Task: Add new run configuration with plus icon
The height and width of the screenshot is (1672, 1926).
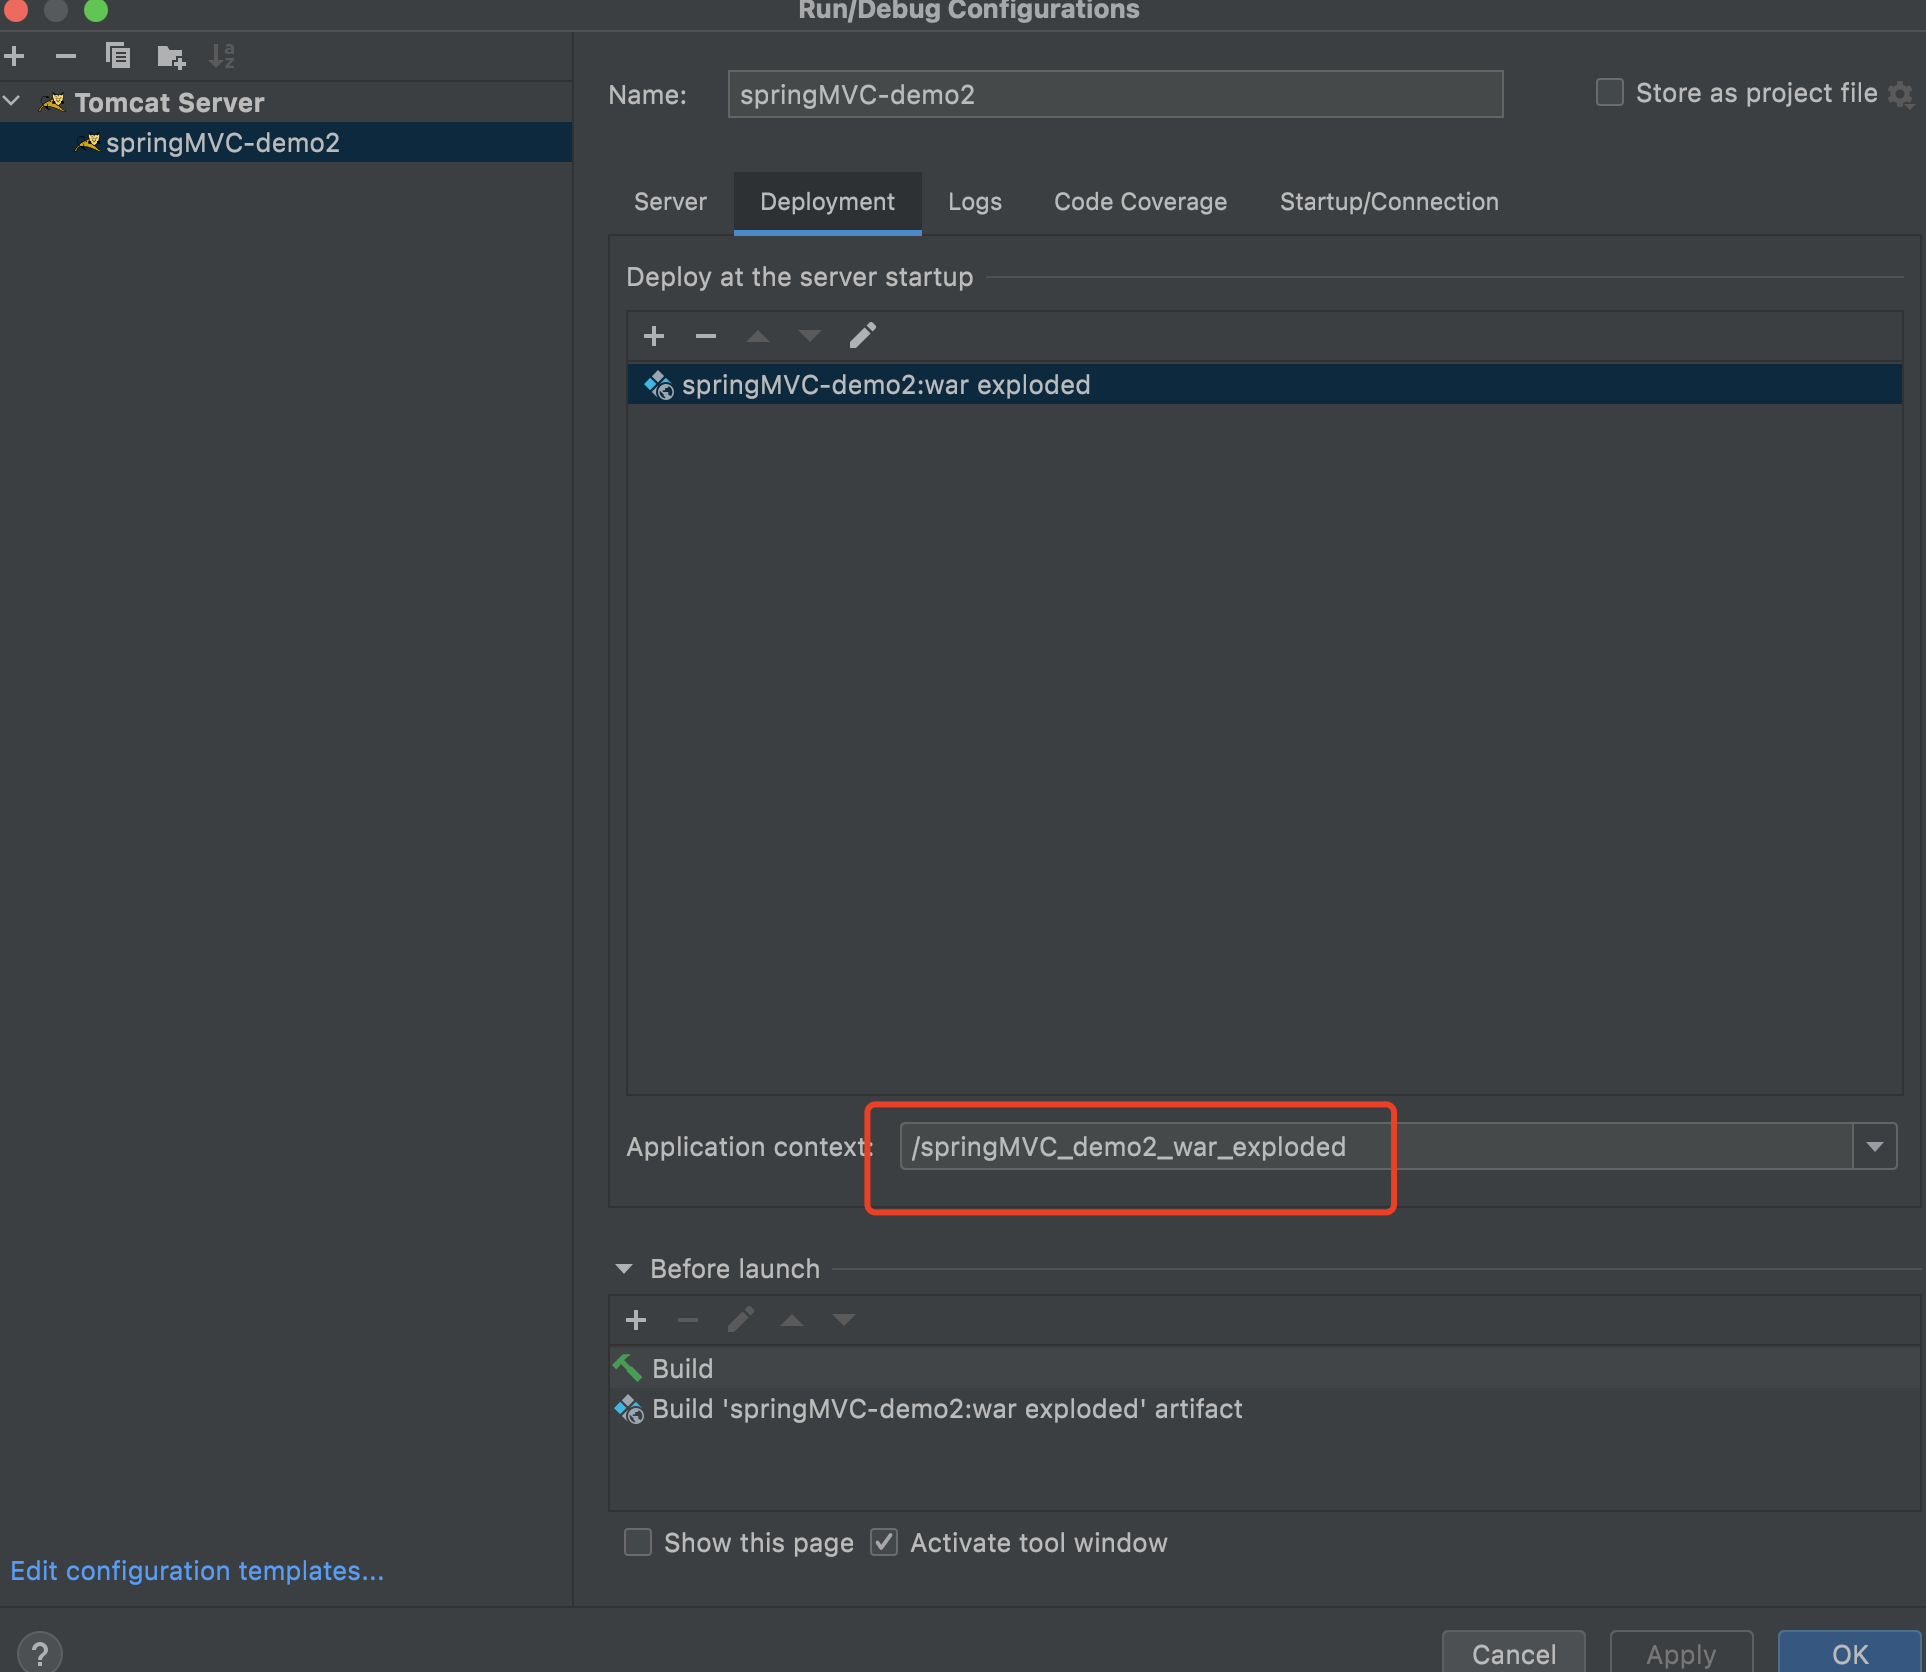Action: point(14,56)
